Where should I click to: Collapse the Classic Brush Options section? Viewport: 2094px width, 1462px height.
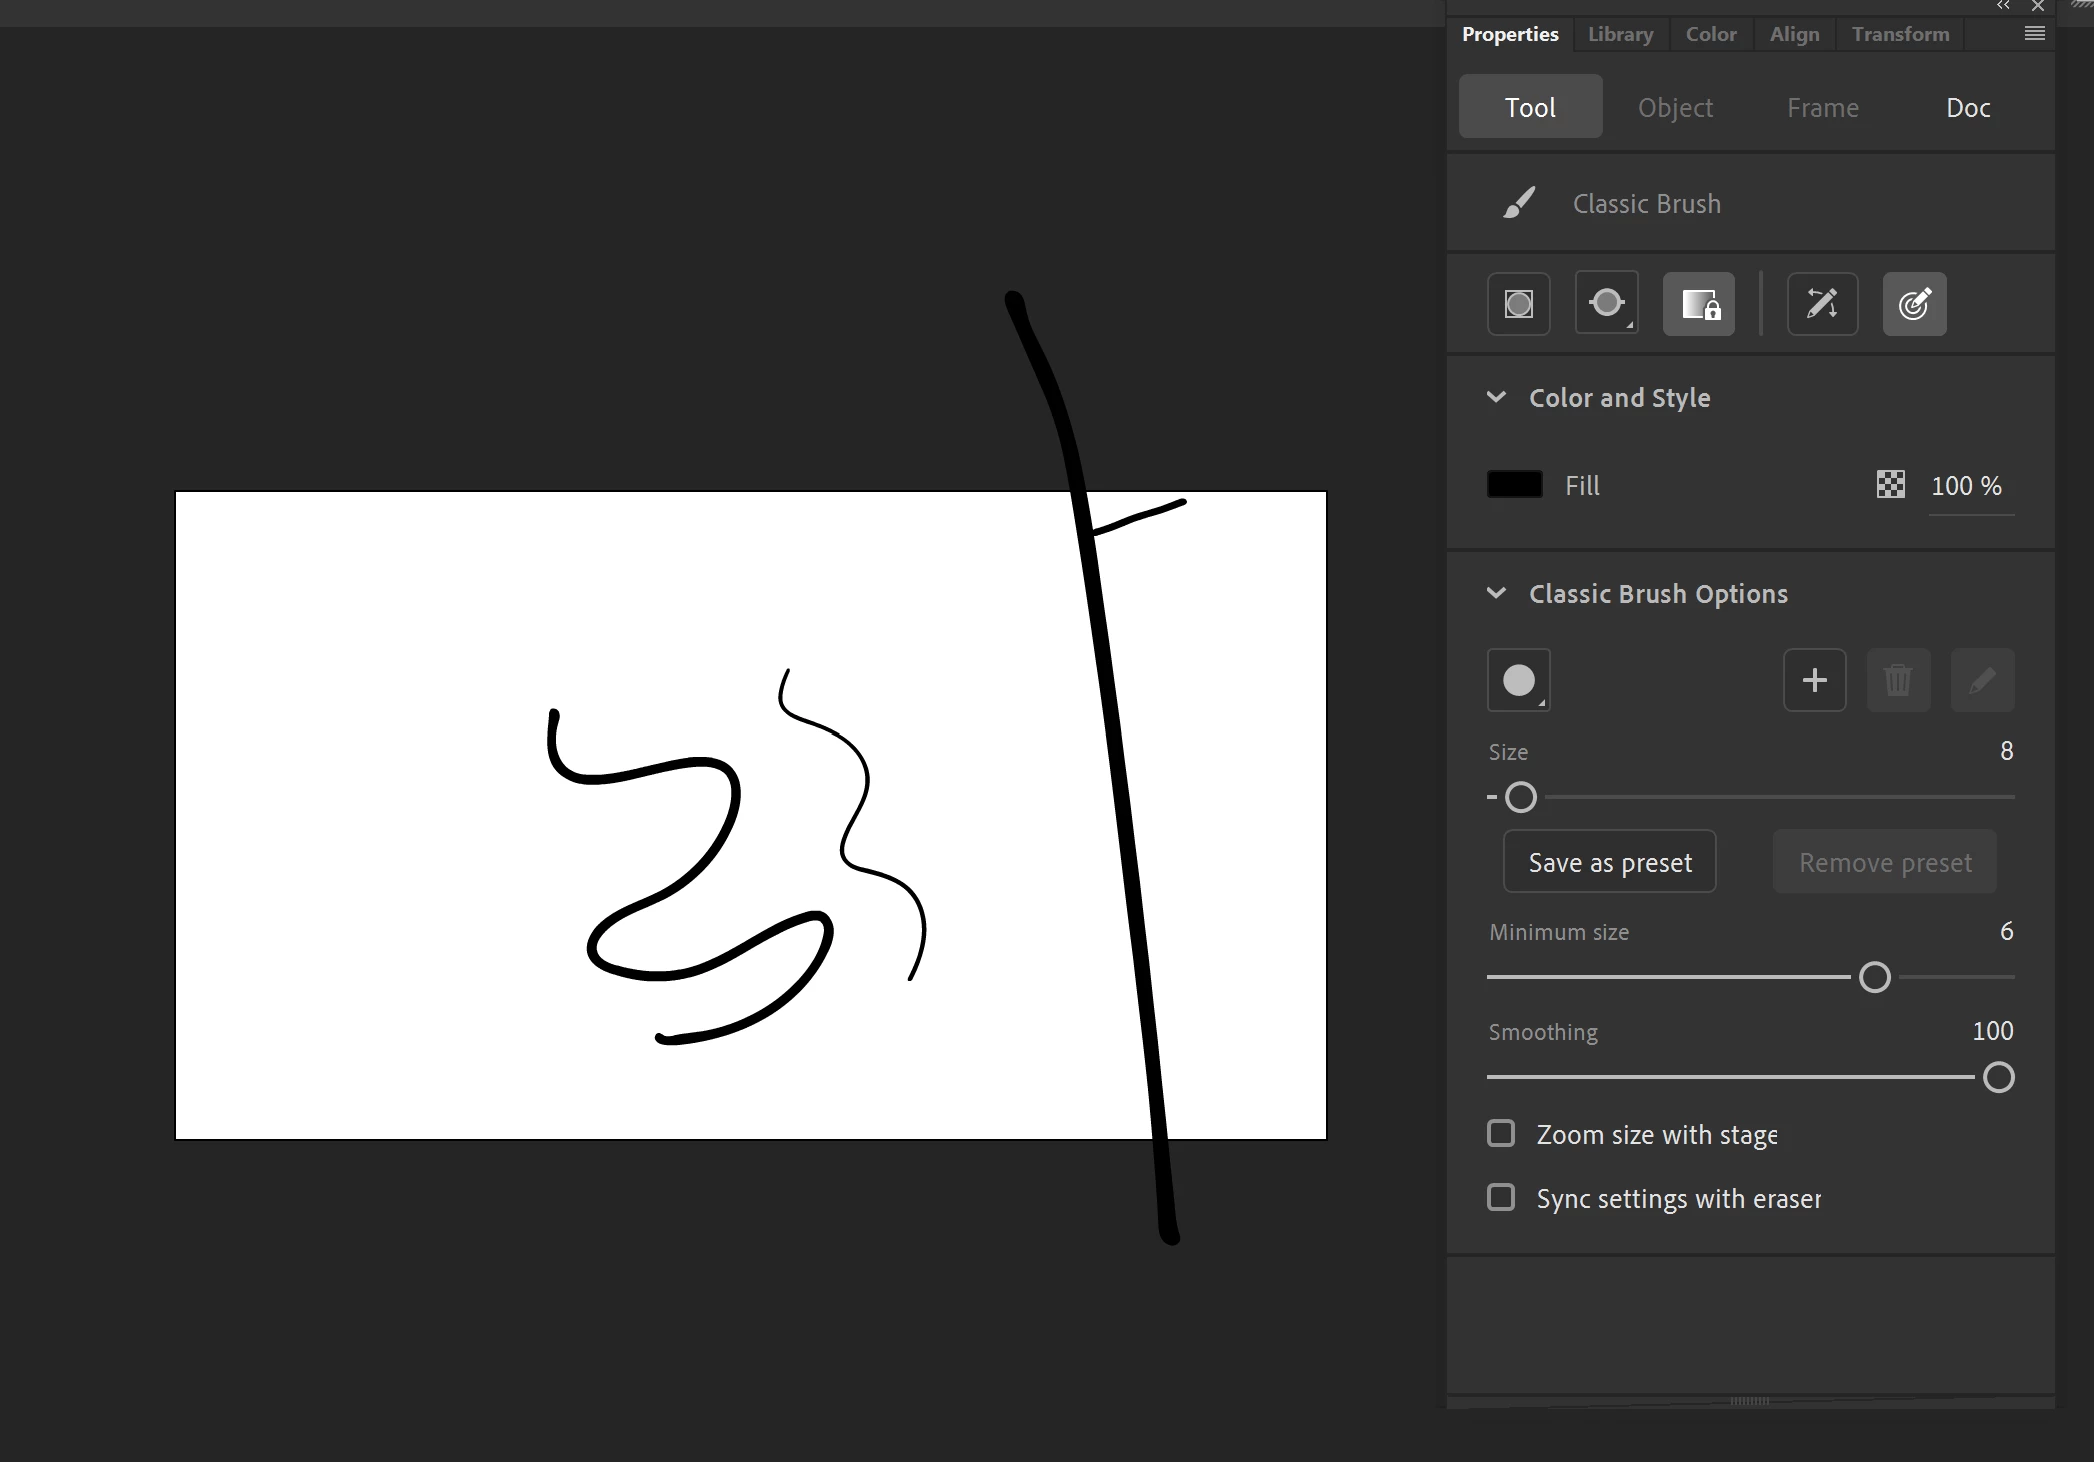pos(1496,593)
